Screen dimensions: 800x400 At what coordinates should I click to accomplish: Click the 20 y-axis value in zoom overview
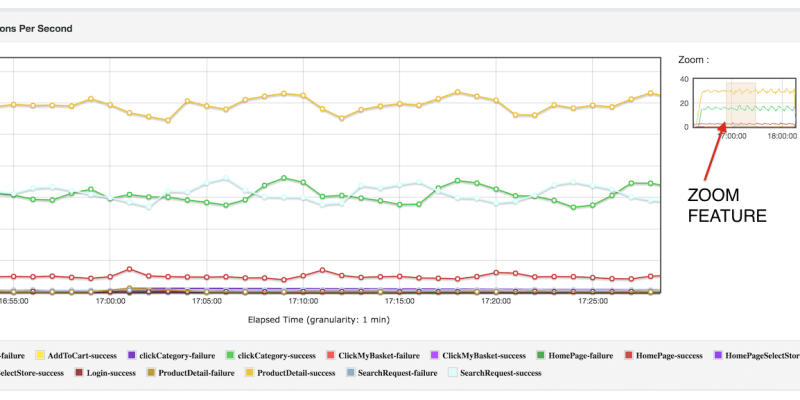pyautogui.click(x=685, y=103)
